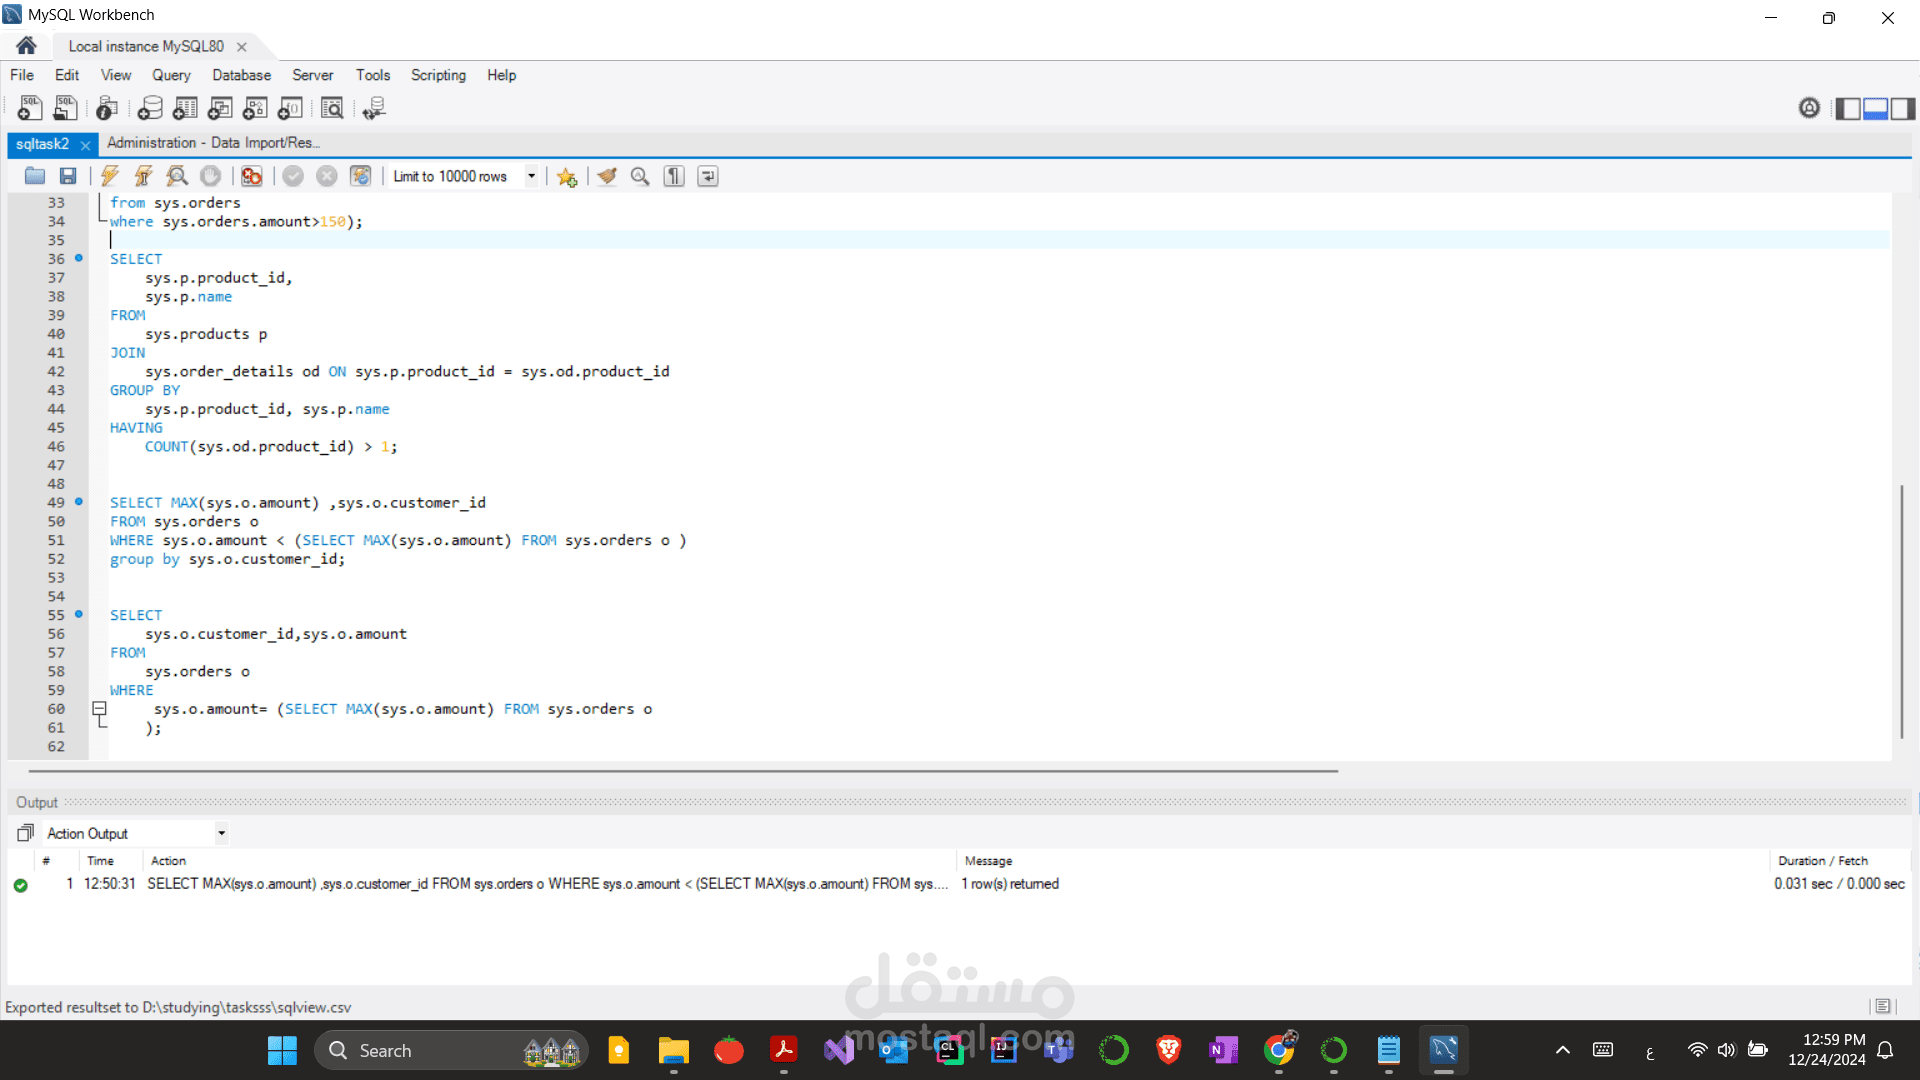This screenshot has height=1080, width=1920.
Task: Collapse the code fold at line 60
Action: [x=99, y=709]
